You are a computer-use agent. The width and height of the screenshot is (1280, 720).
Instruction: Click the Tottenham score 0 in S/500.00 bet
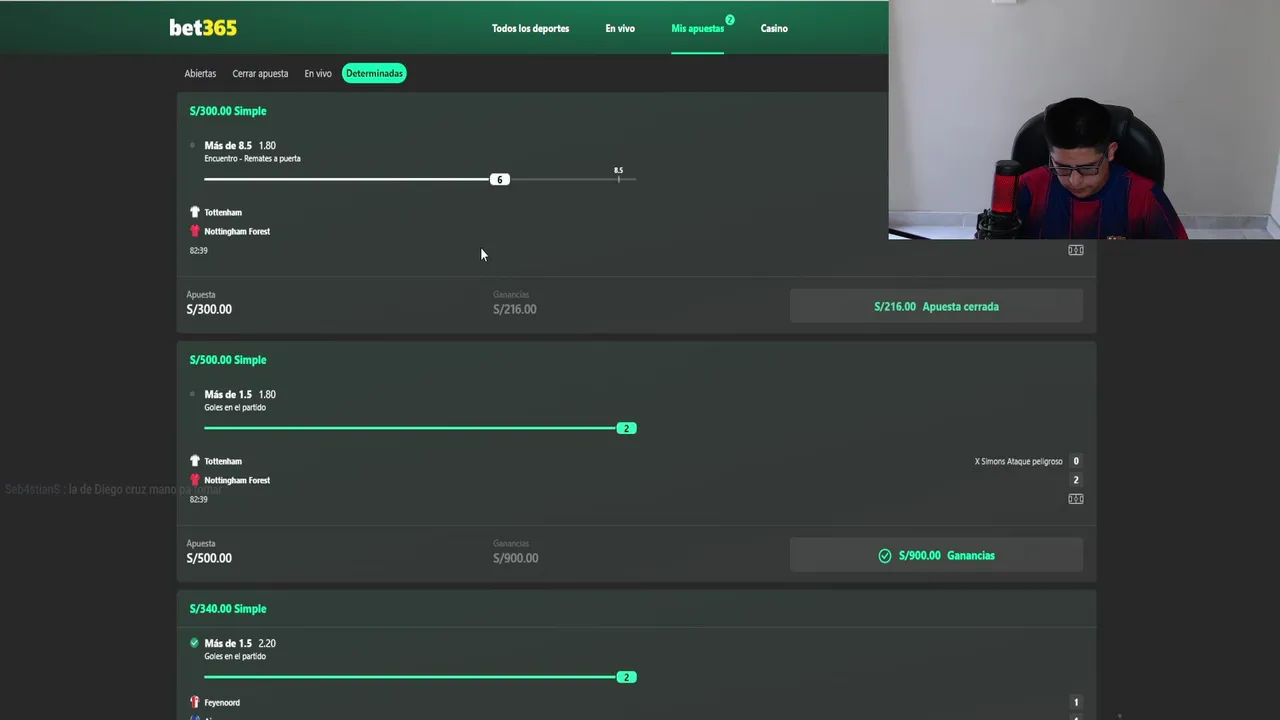(x=1076, y=461)
